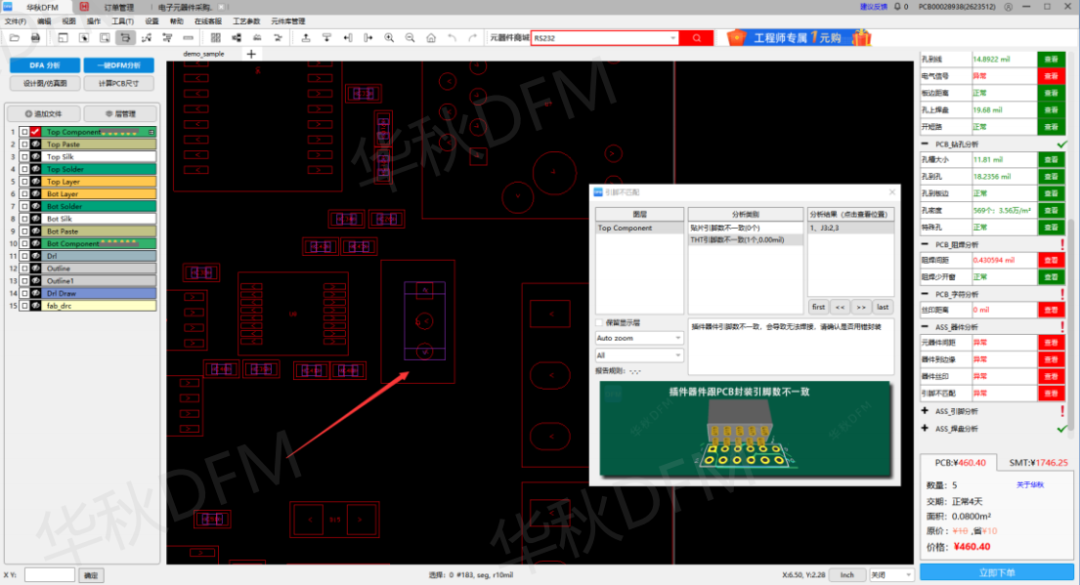The width and height of the screenshot is (1080, 585).
Task: Click the four-square grid toolbar icon
Action: click(216, 38)
